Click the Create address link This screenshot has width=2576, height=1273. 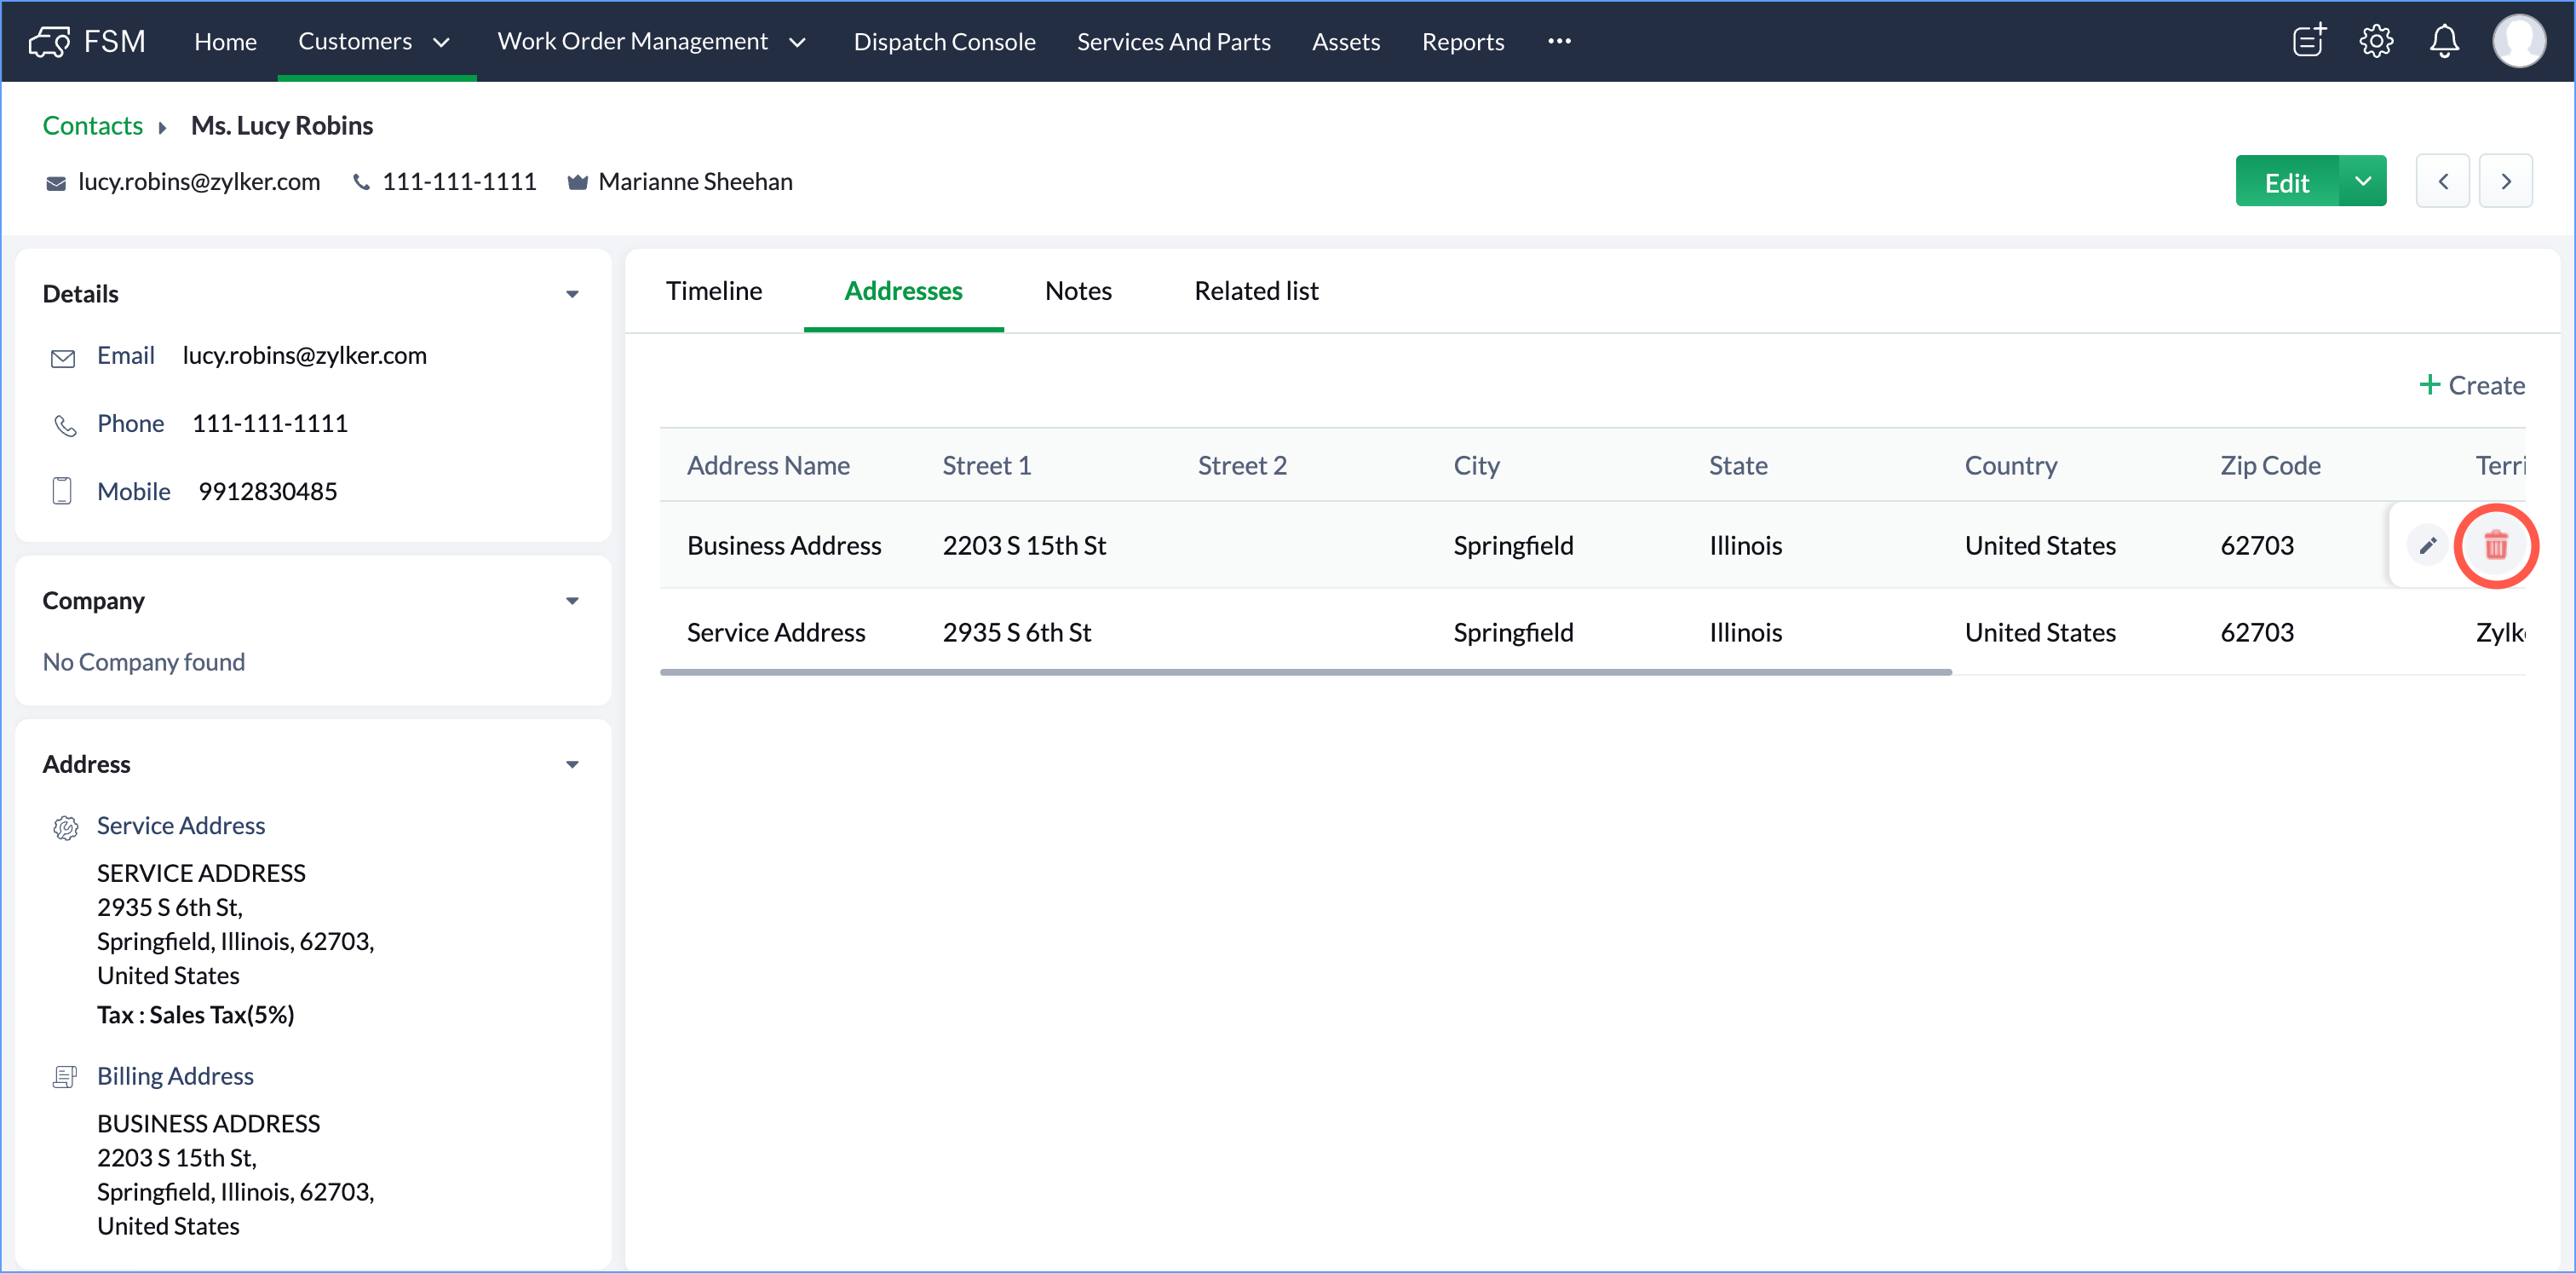(2471, 385)
